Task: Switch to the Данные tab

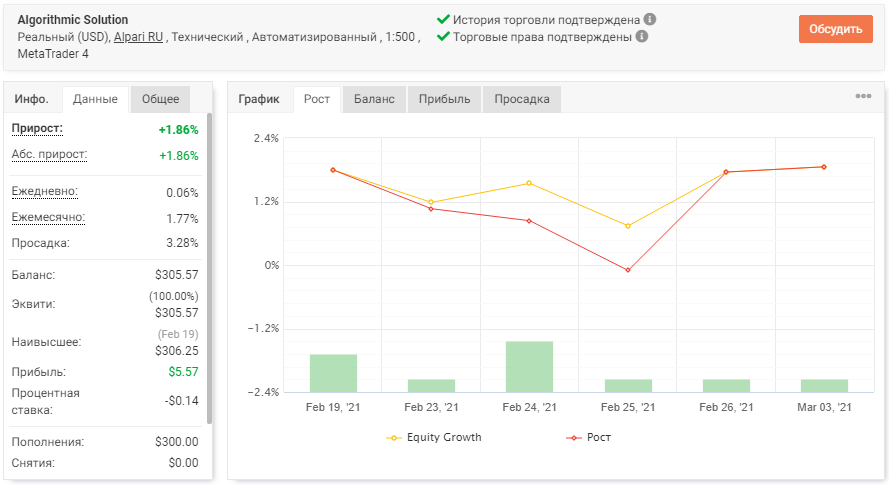Action: click(x=95, y=99)
